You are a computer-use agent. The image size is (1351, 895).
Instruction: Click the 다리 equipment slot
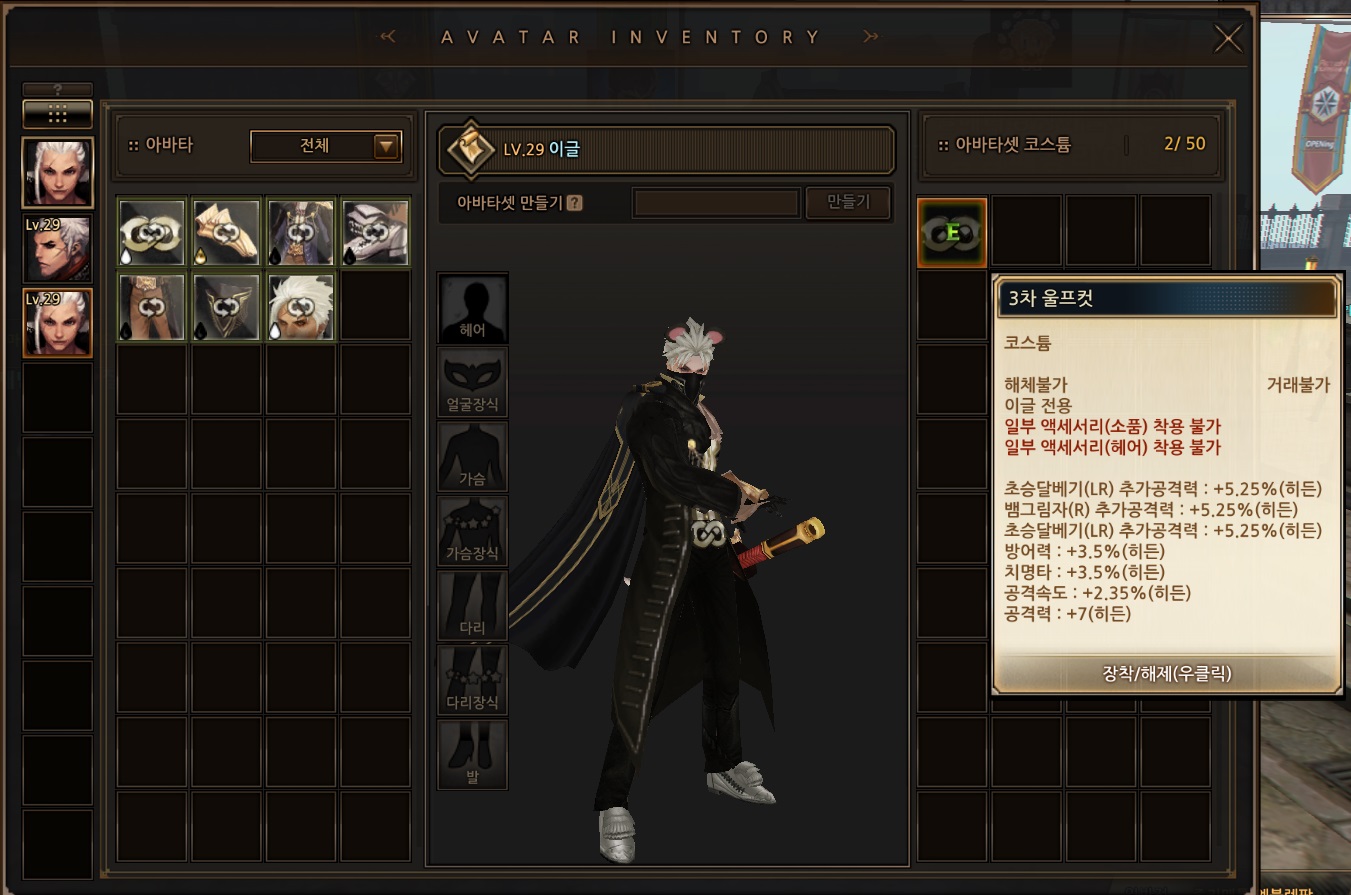pyautogui.click(x=472, y=606)
